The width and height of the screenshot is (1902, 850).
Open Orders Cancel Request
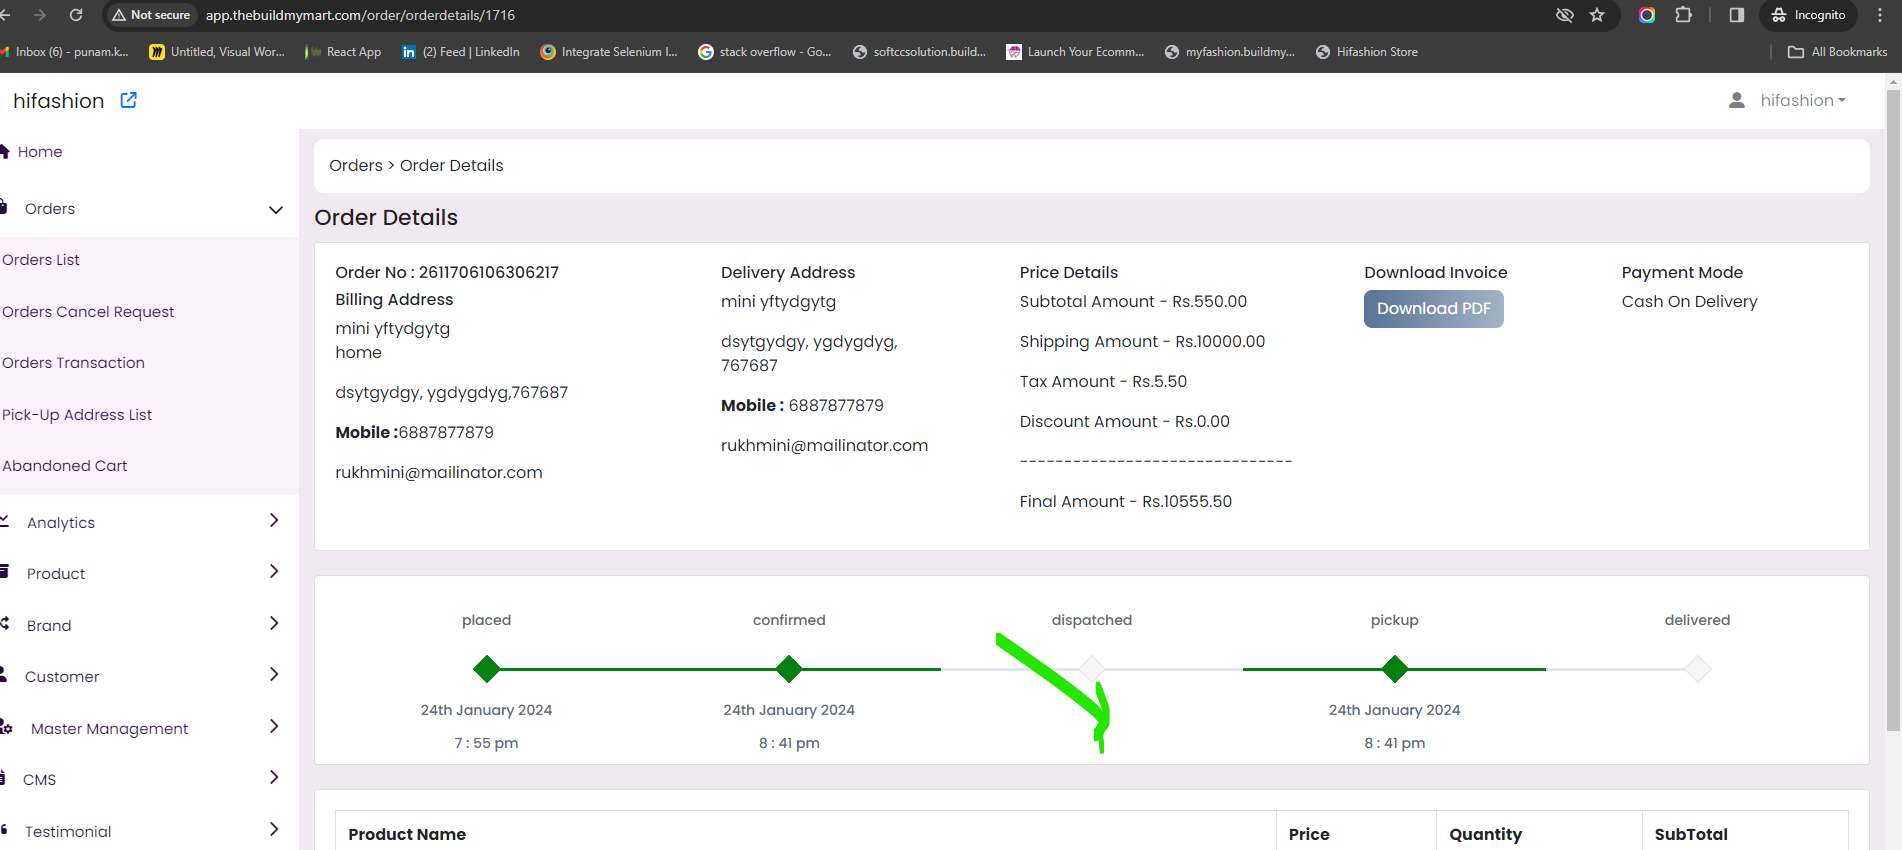88,312
